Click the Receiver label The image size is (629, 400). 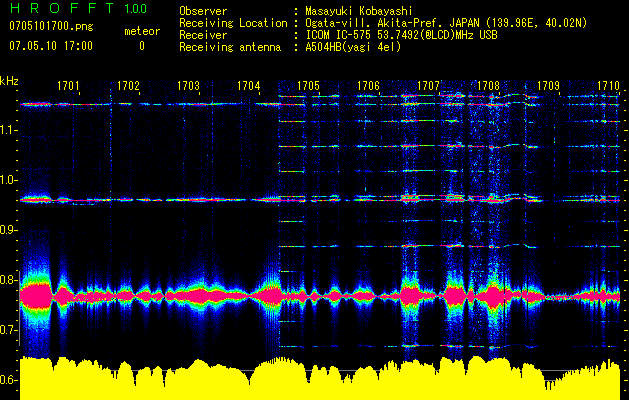(203, 35)
